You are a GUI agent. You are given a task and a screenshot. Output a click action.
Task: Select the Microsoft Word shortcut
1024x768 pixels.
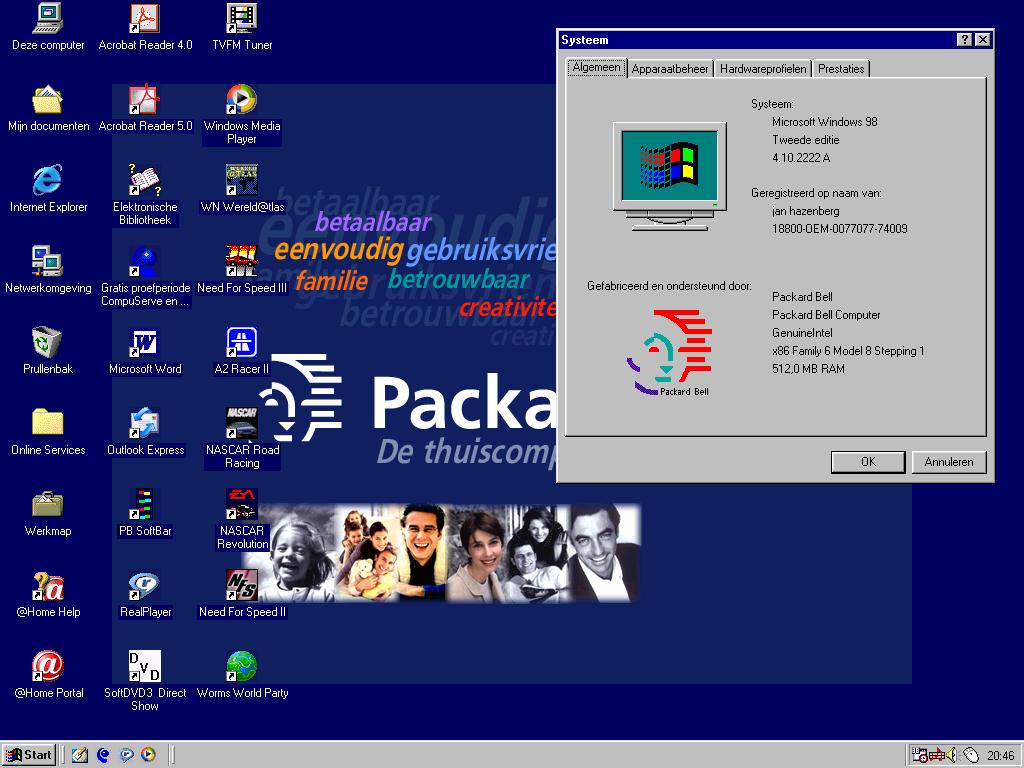(x=145, y=343)
